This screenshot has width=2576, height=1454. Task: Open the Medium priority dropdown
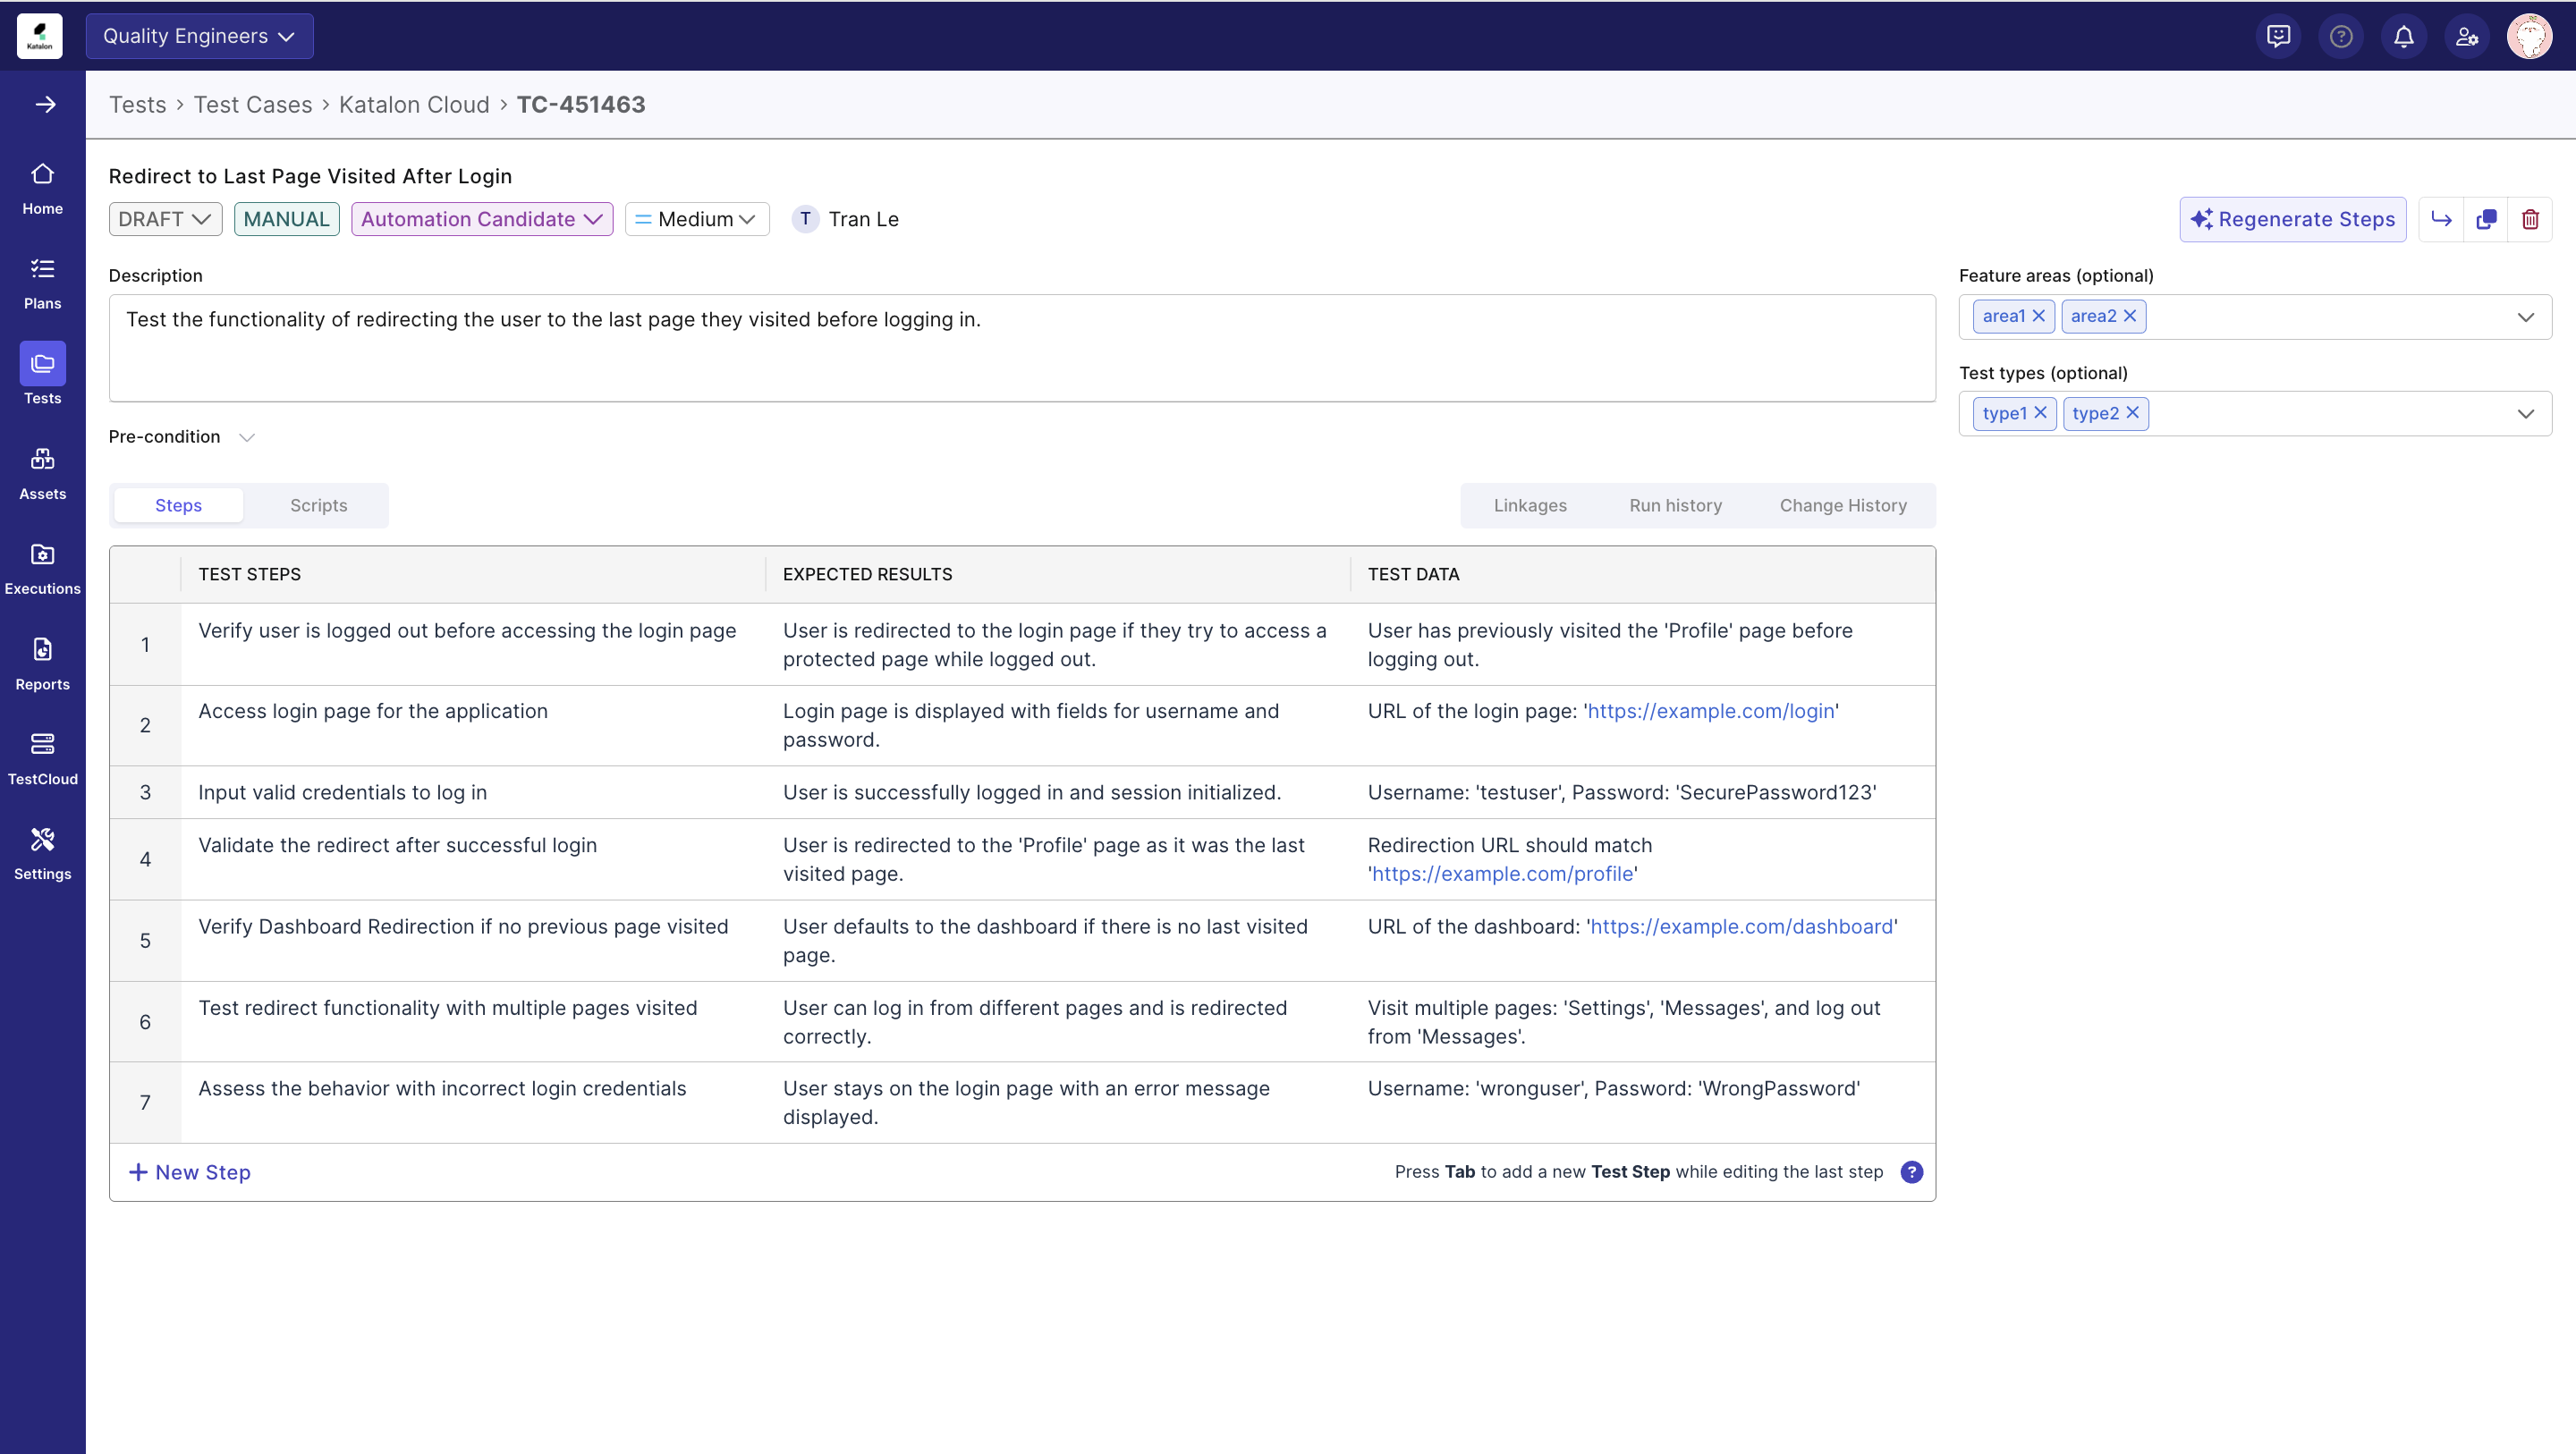tap(697, 219)
